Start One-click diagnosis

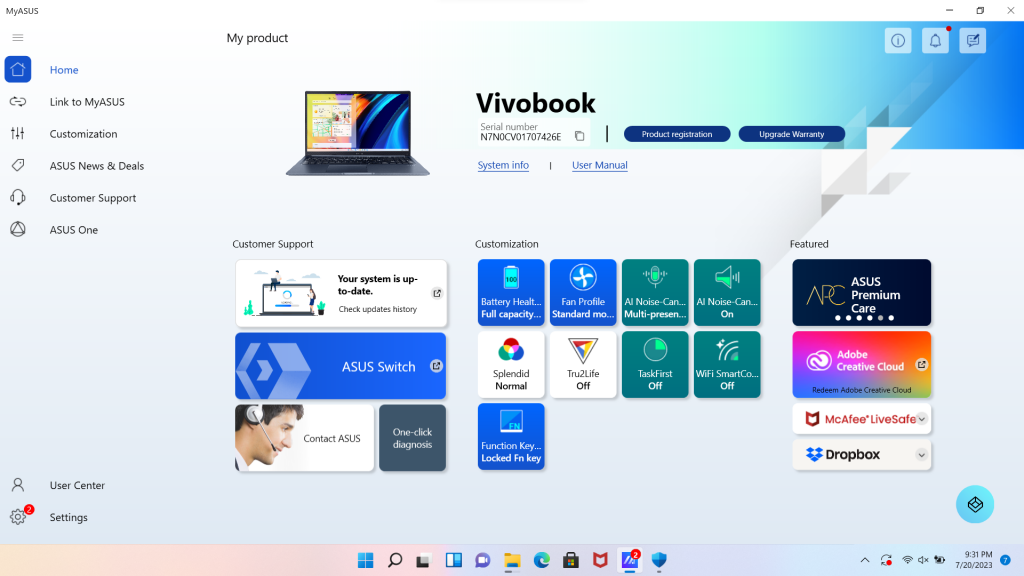click(412, 438)
